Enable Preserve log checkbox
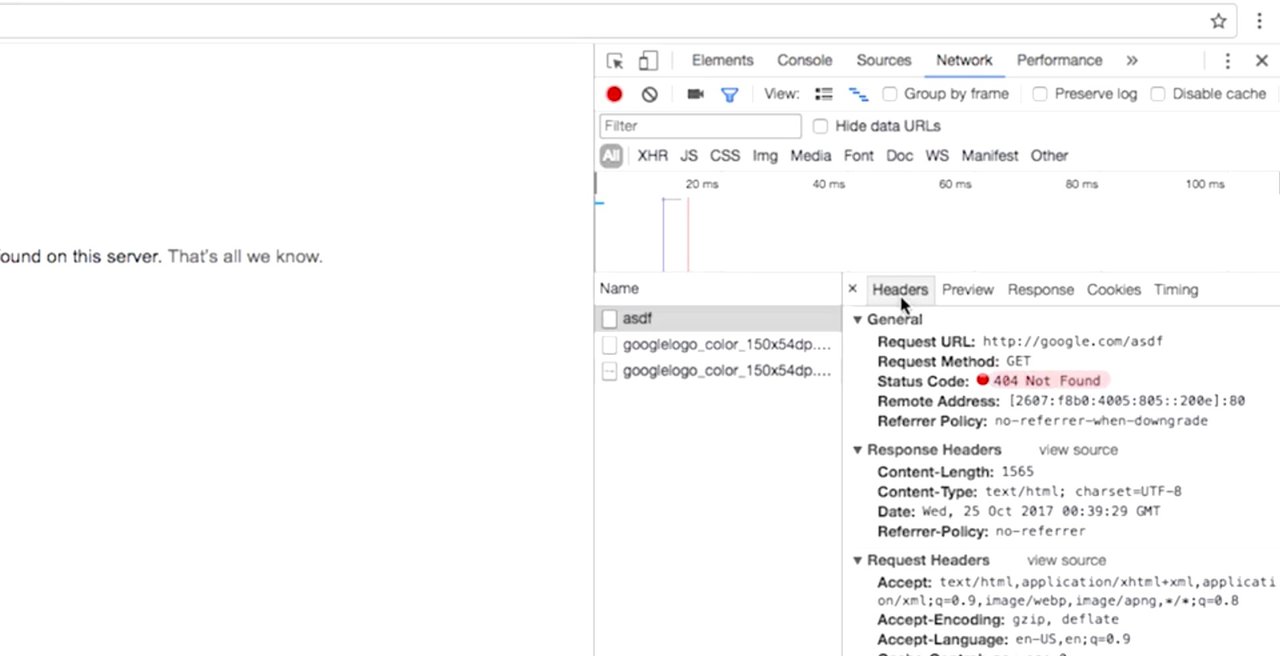Viewport: 1280px width, 656px height. tap(1040, 94)
